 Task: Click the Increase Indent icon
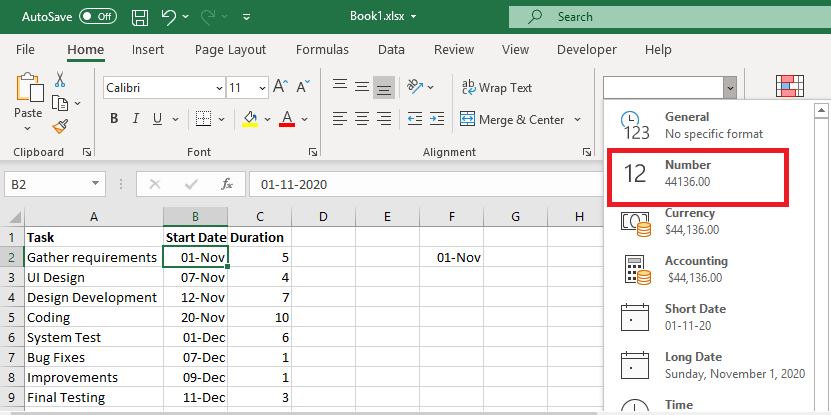[x=432, y=120]
